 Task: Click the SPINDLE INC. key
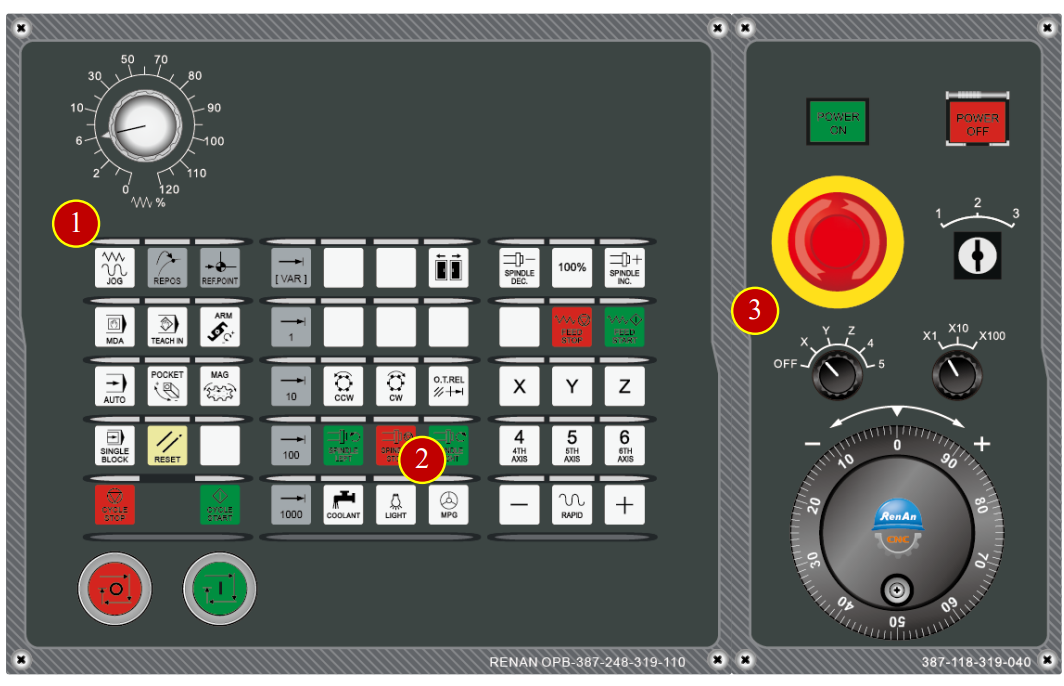(x=624, y=267)
